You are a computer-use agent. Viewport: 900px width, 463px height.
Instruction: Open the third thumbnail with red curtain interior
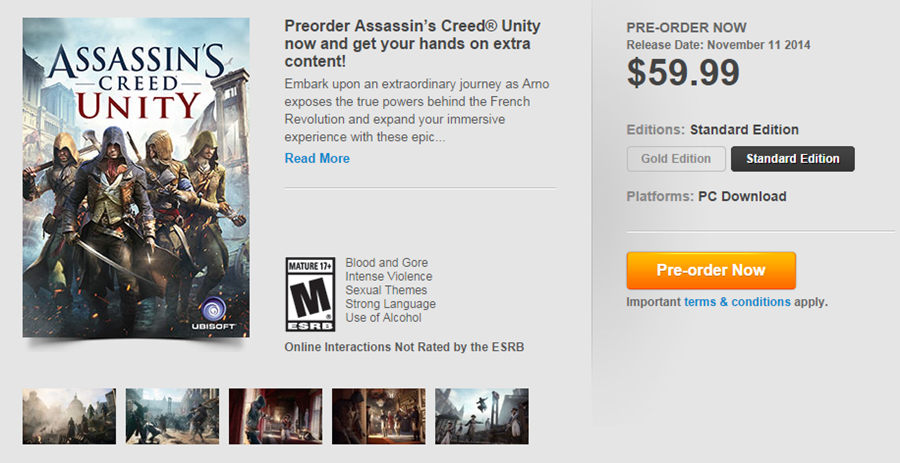coord(275,416)
